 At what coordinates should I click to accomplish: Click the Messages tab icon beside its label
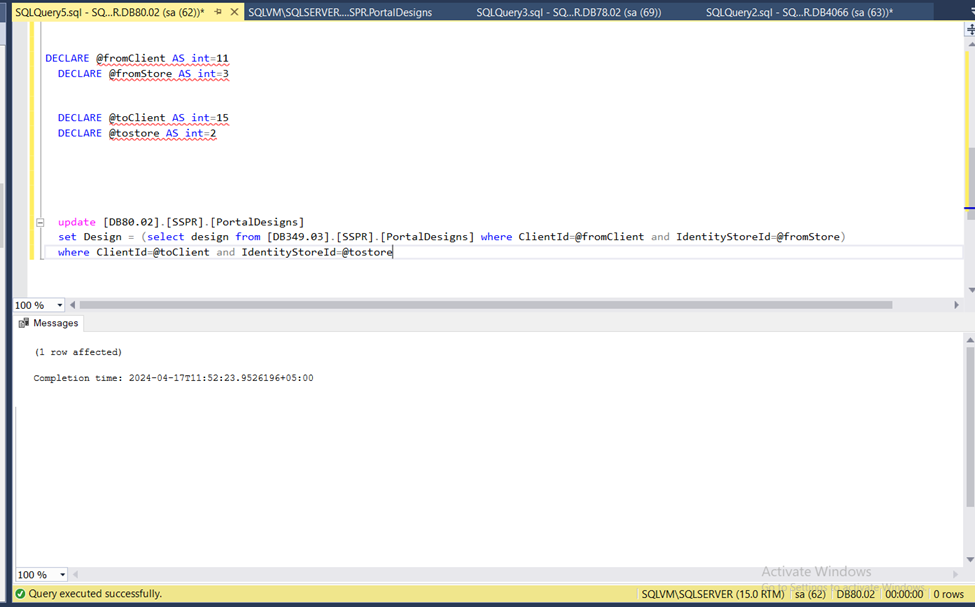22,323
